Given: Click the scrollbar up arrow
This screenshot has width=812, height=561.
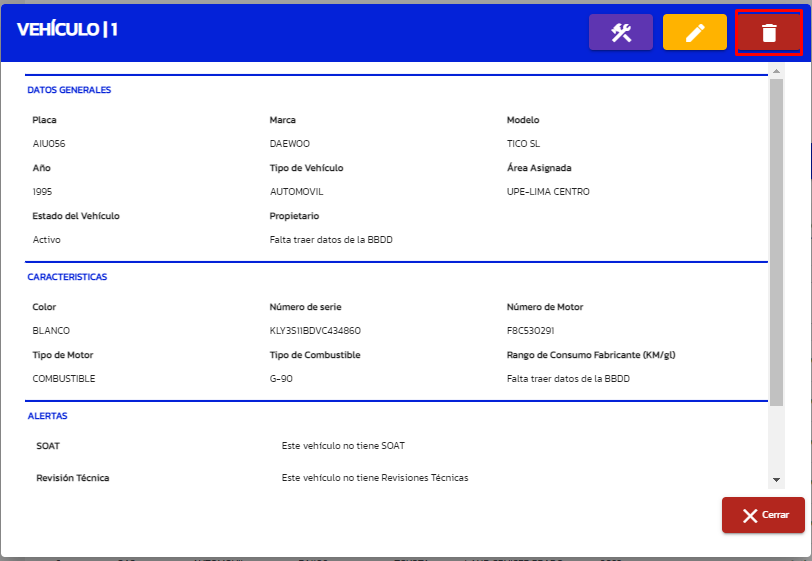Looking at the screenshot, I should (777, 72).
